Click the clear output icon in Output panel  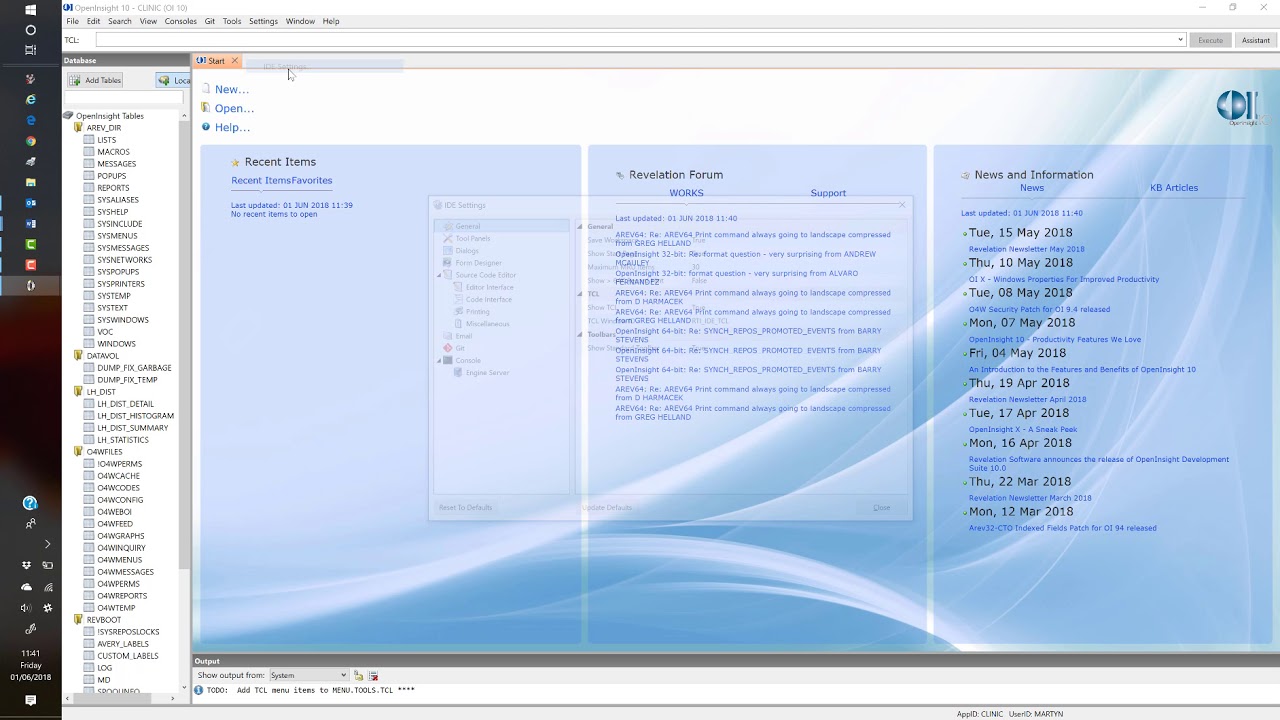[373, 676]
